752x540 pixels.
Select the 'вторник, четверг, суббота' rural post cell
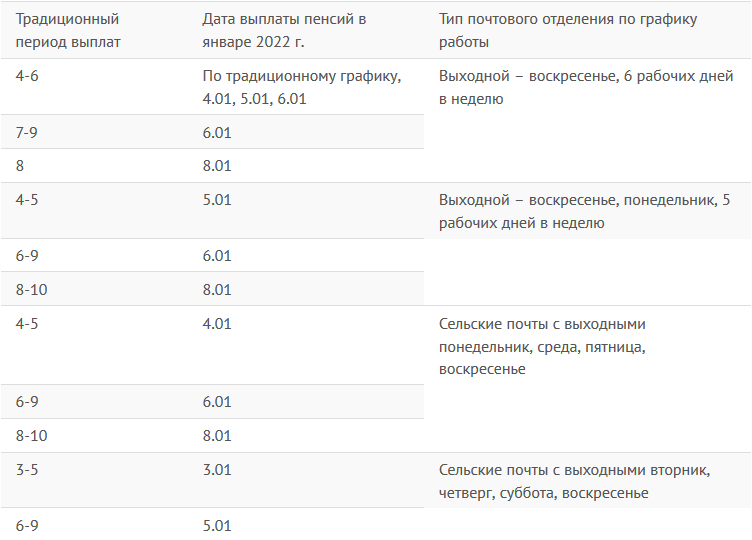(574, 481)
